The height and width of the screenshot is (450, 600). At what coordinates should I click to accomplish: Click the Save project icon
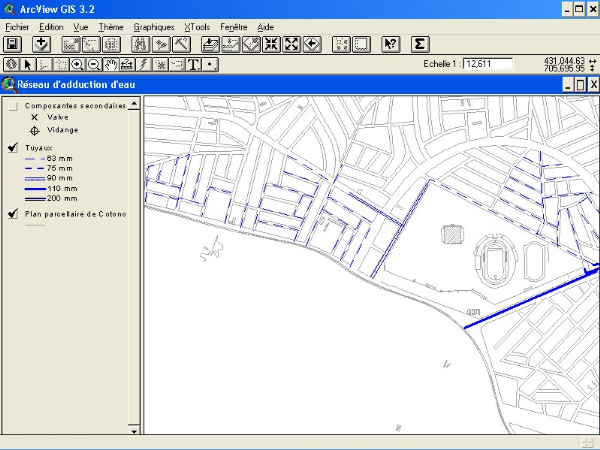[13, 44]
